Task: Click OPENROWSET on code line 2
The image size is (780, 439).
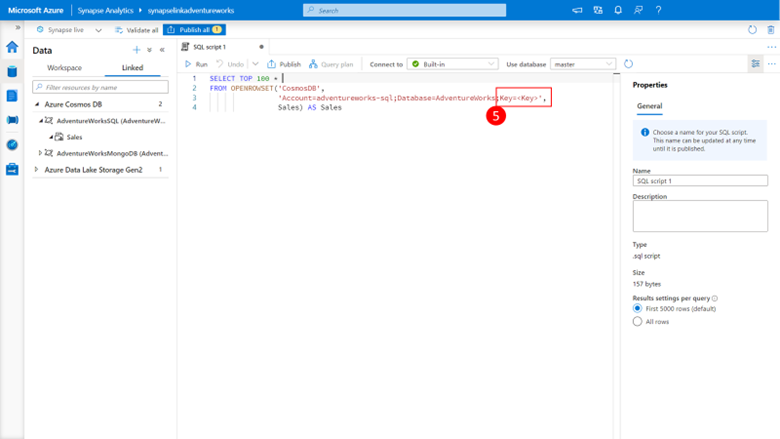Action: (252, 88)
